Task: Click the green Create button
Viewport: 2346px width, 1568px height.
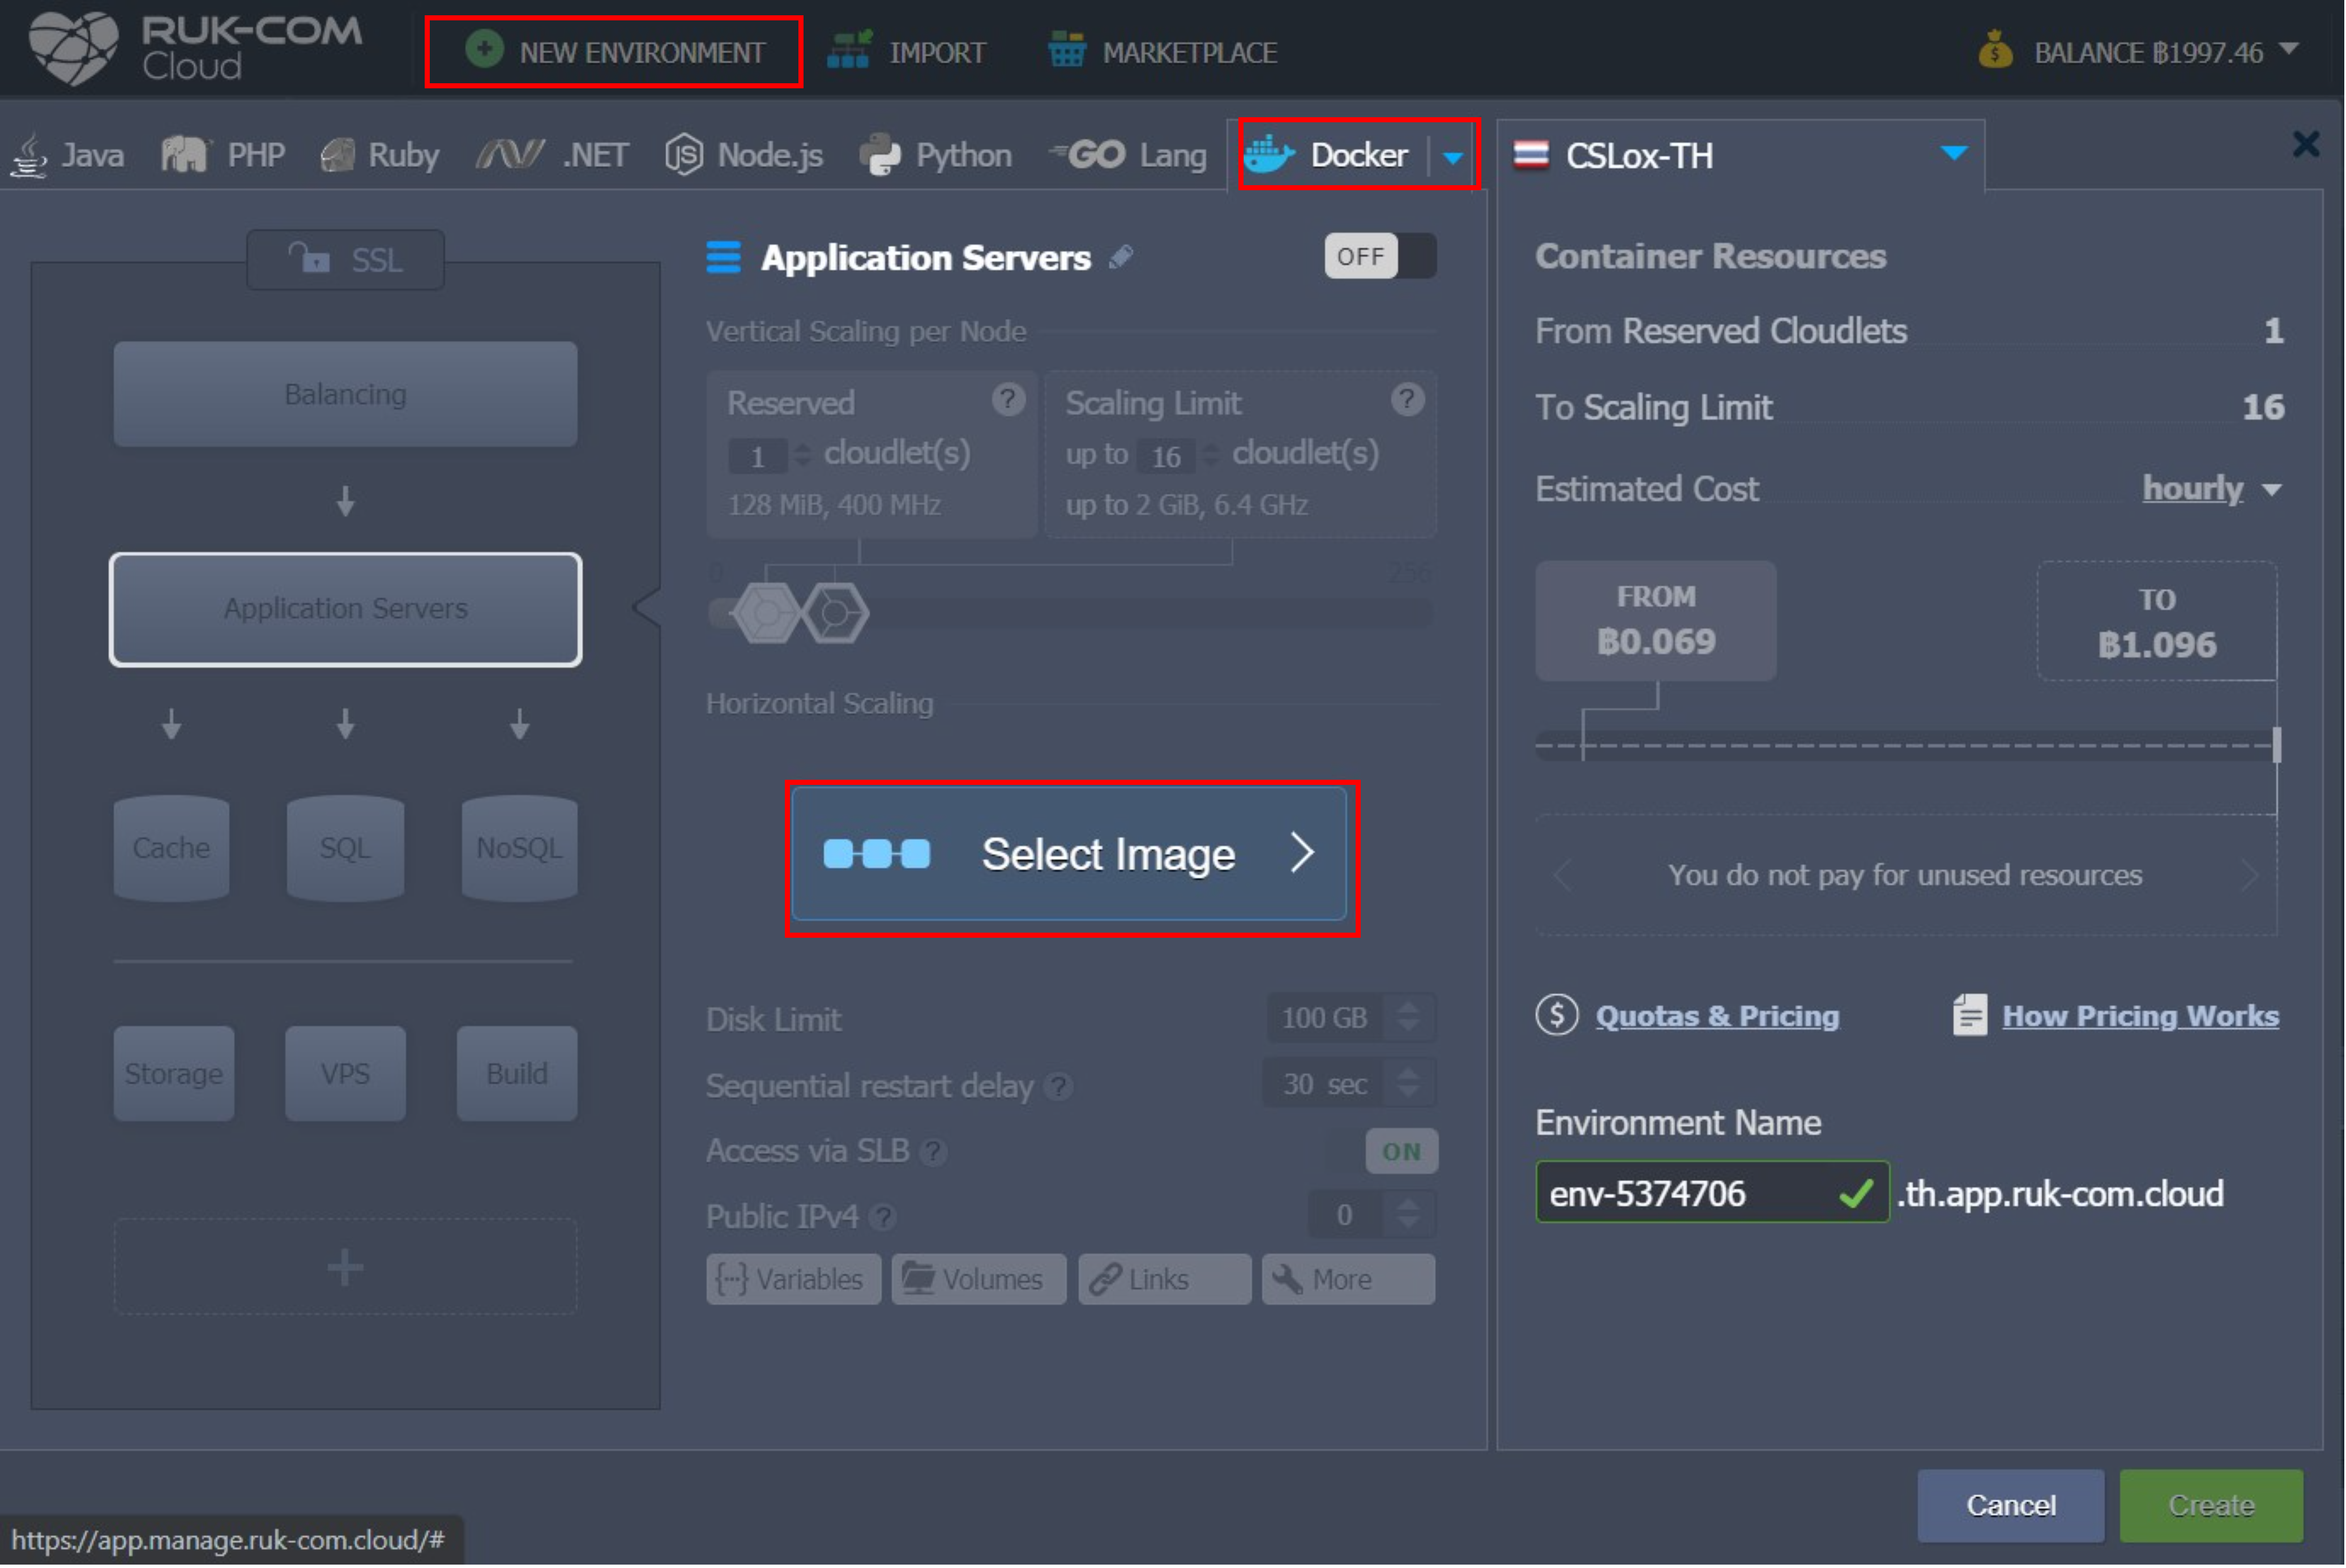Action: (2211, 1506)
